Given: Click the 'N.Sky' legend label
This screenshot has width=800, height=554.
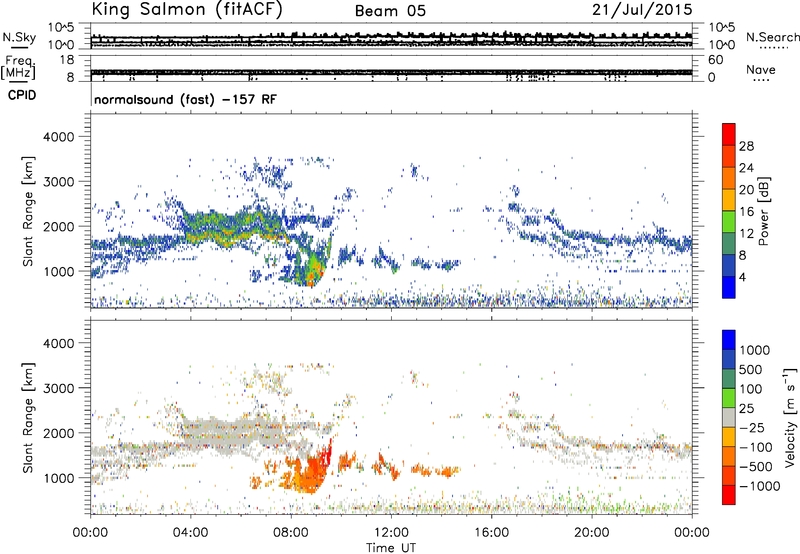Looking at the screenshot, I should tap(19, 37).
